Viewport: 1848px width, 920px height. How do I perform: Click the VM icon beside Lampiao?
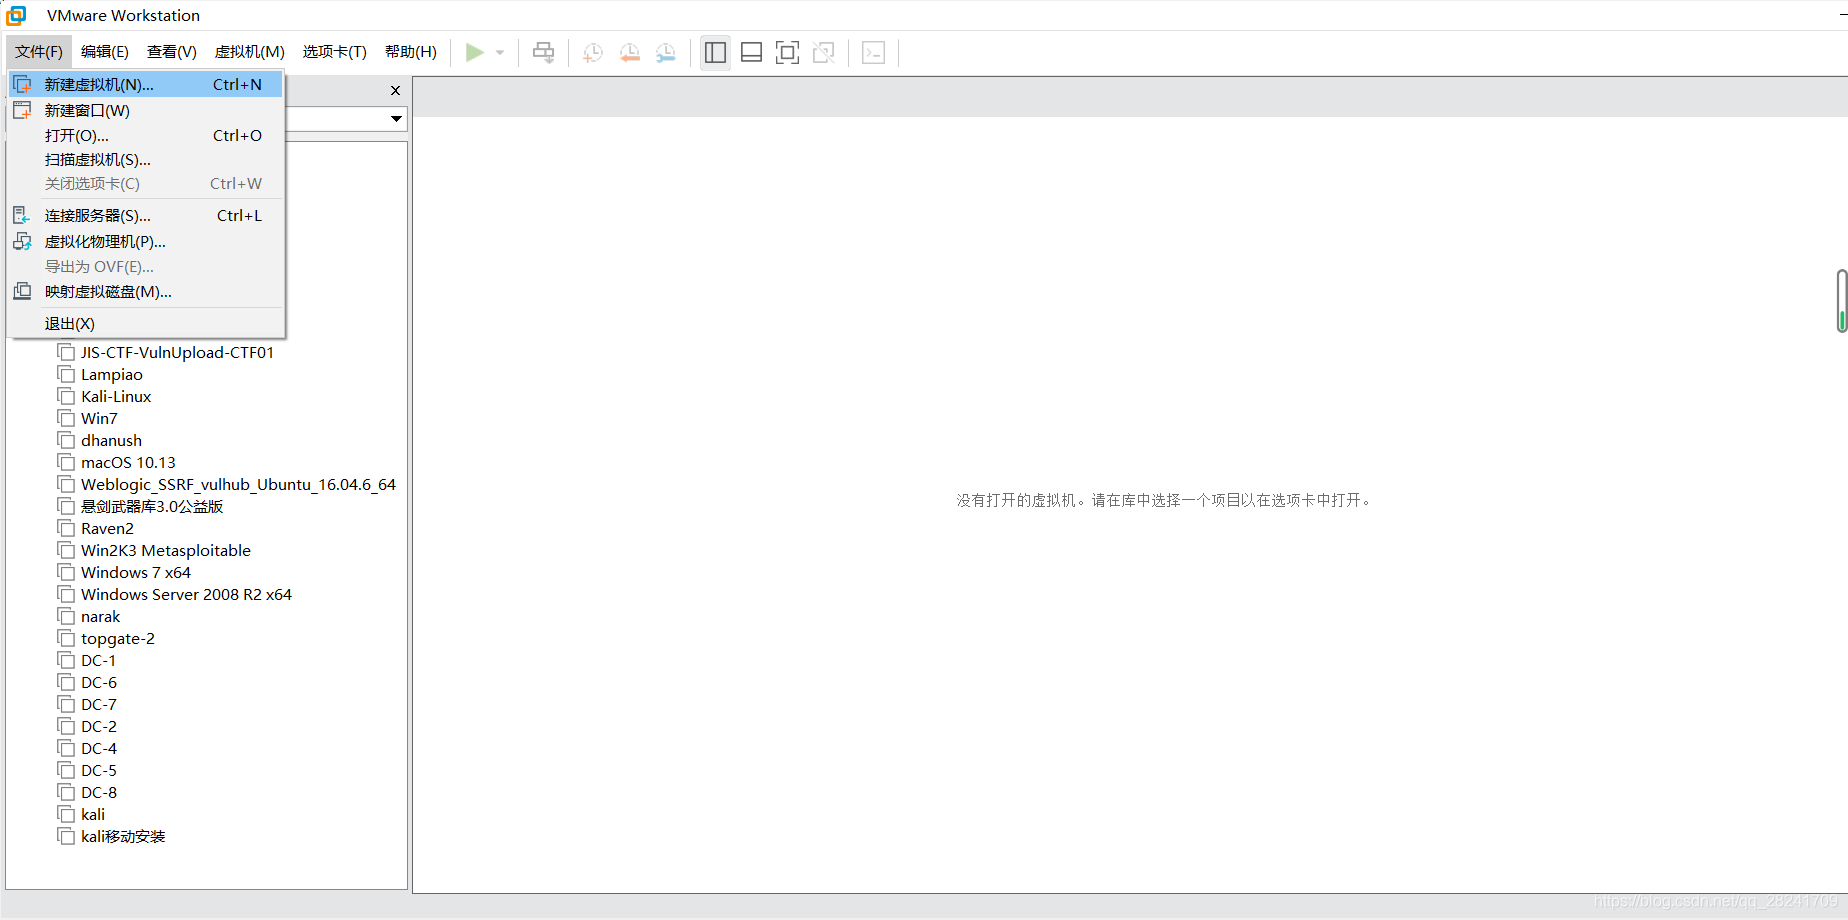coord(66,374)
